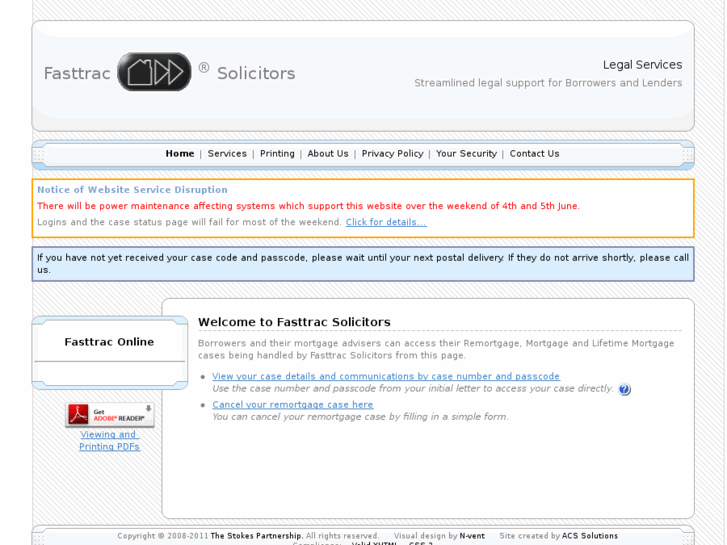Click the Legal Services header text
The image size is (727, 545).
(x=643, y=64)
